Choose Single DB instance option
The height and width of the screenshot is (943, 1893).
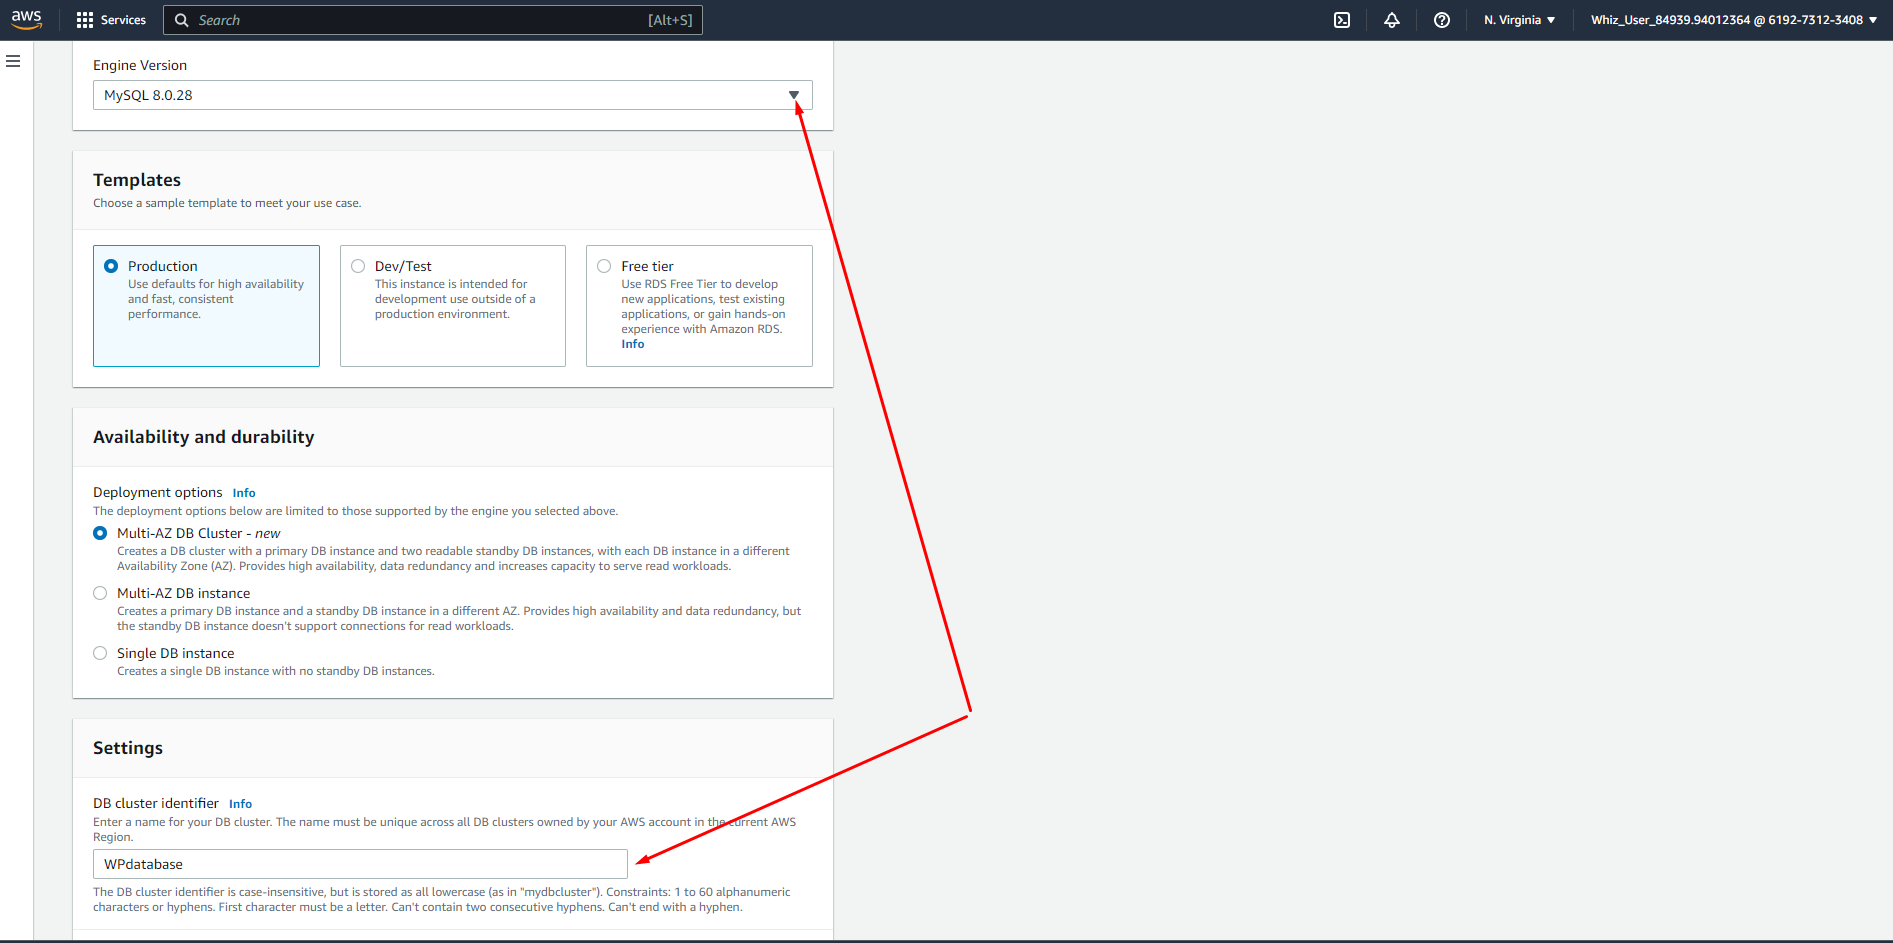point(100,653)
